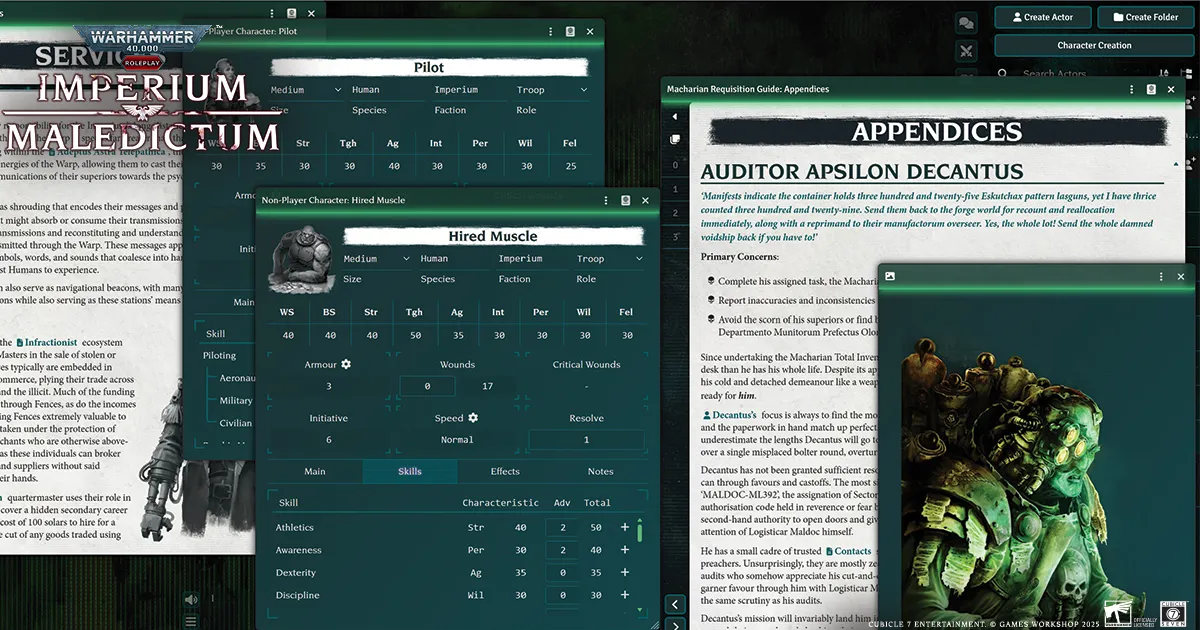
Task: Select the Main tab in the Pilot sheet
Action: pos(245,302)
